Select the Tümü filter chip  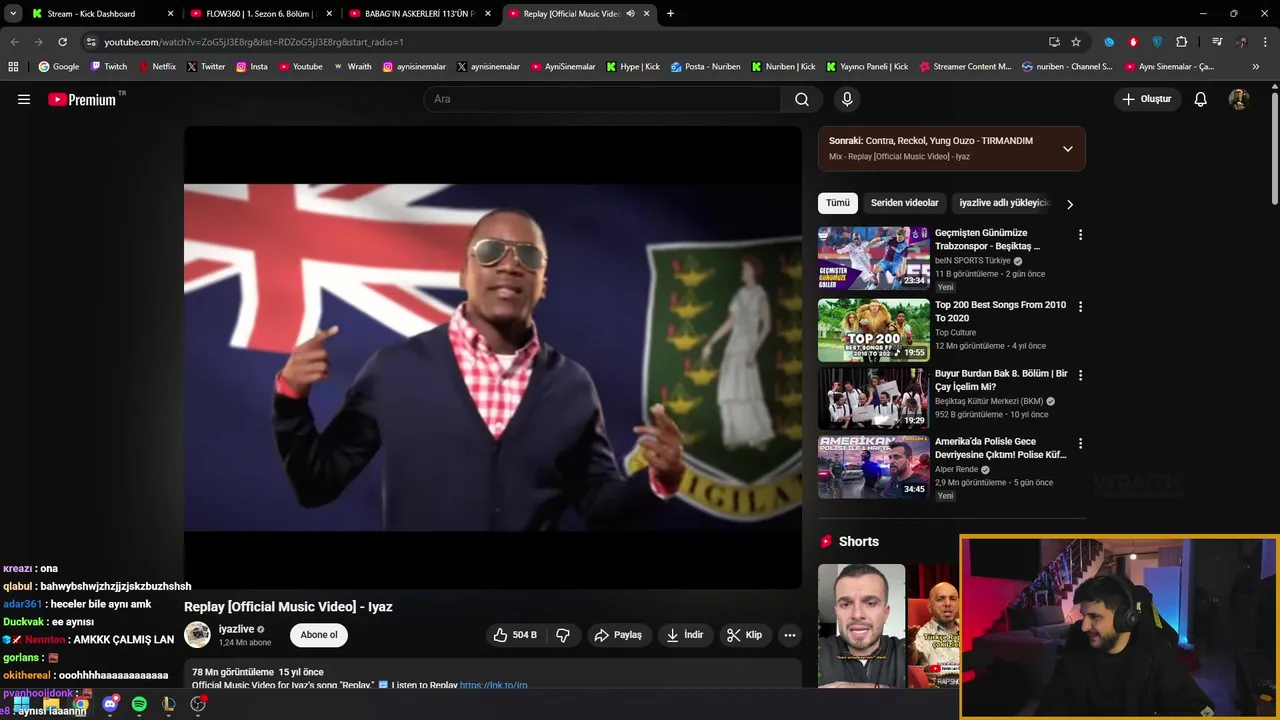click(x=838, y=203)
